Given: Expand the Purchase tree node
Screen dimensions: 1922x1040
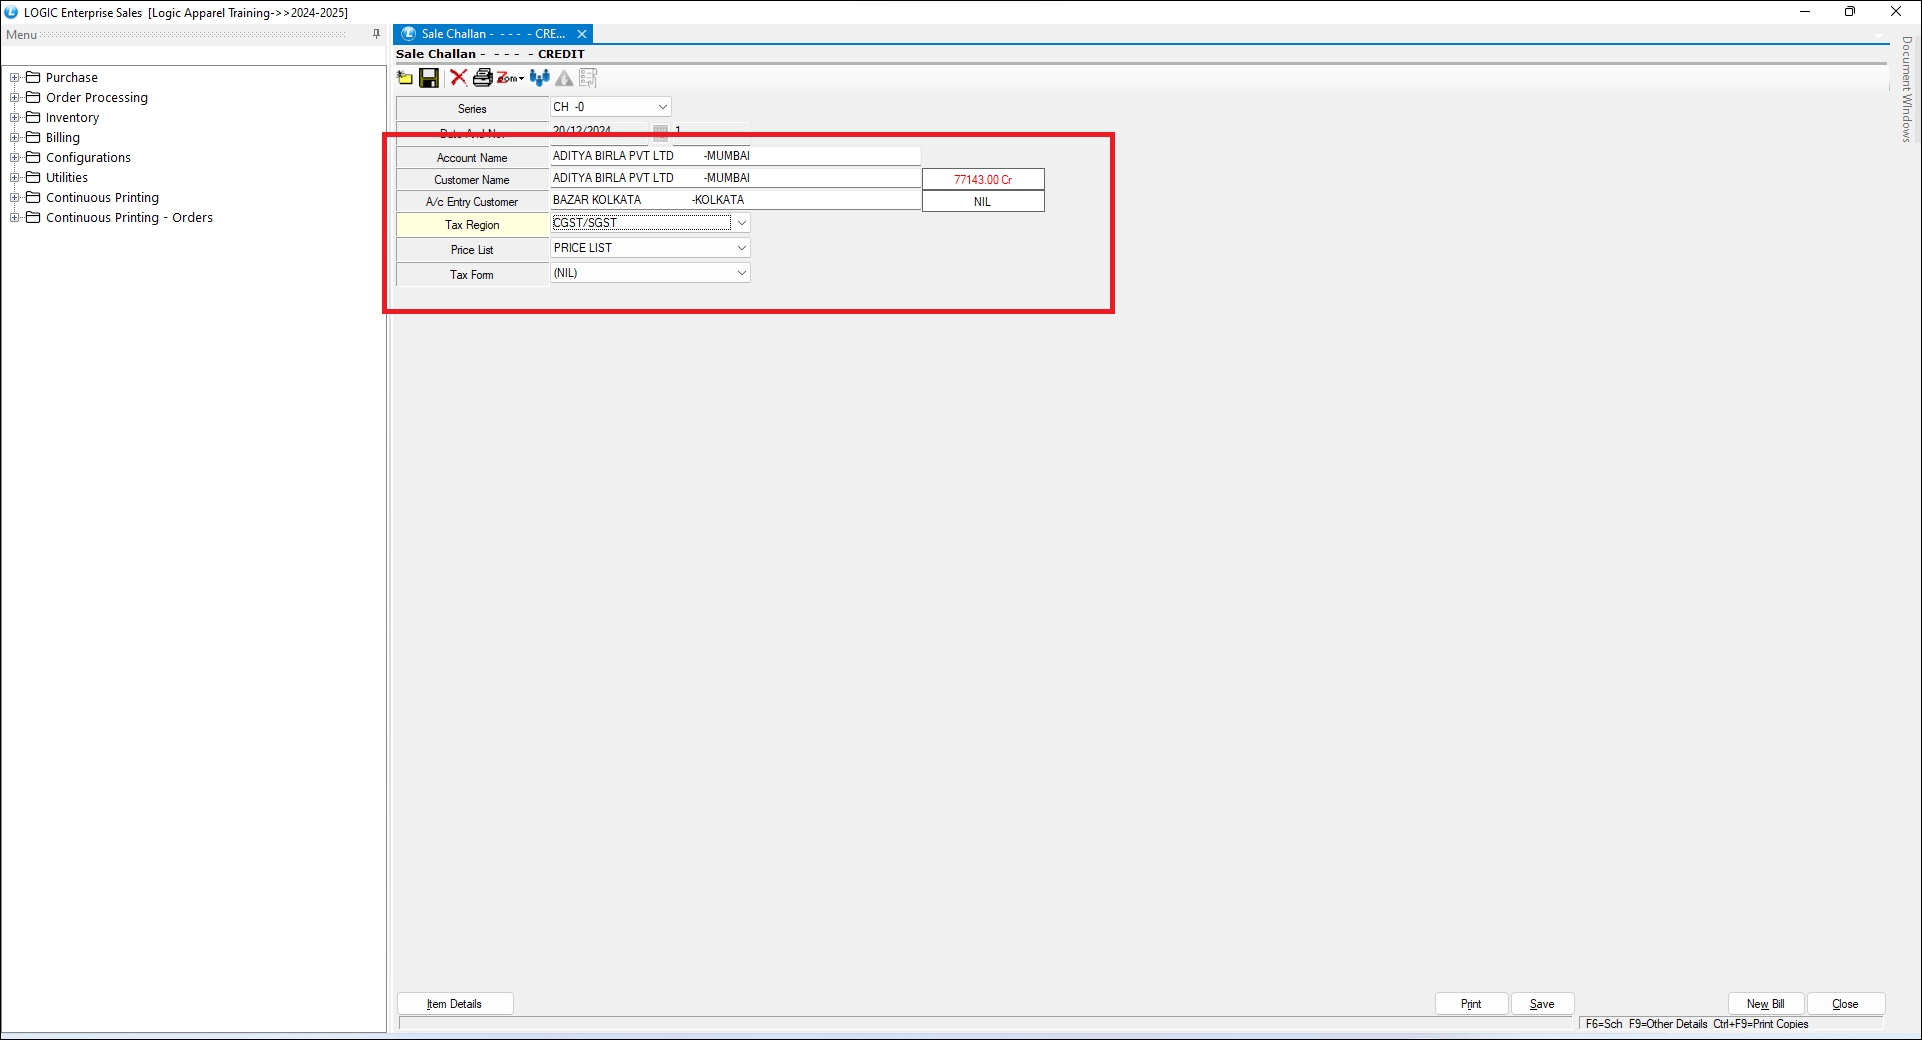Looking at the screenshot, I should pos(15,78).
